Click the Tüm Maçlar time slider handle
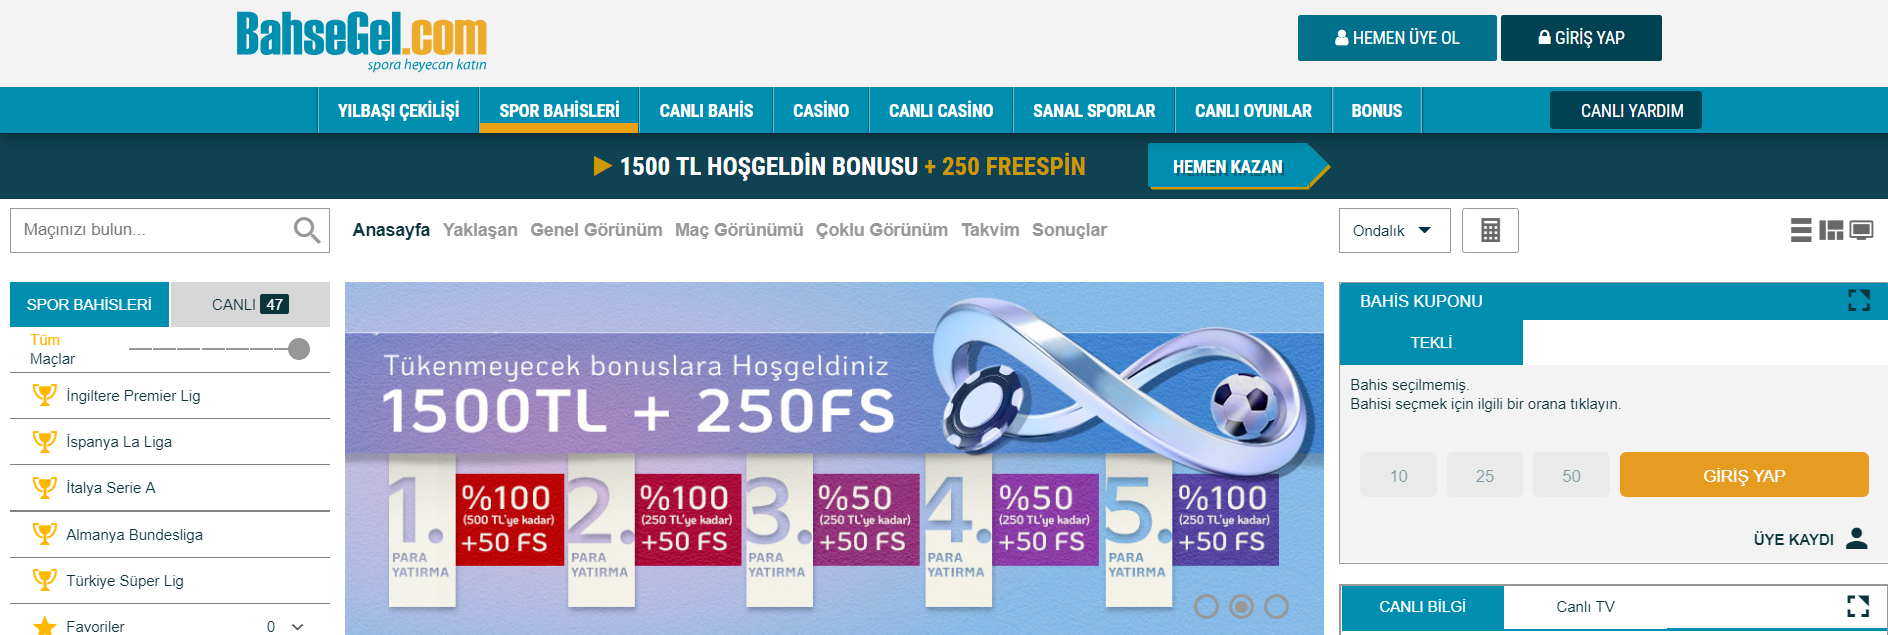 click(299, 349)
